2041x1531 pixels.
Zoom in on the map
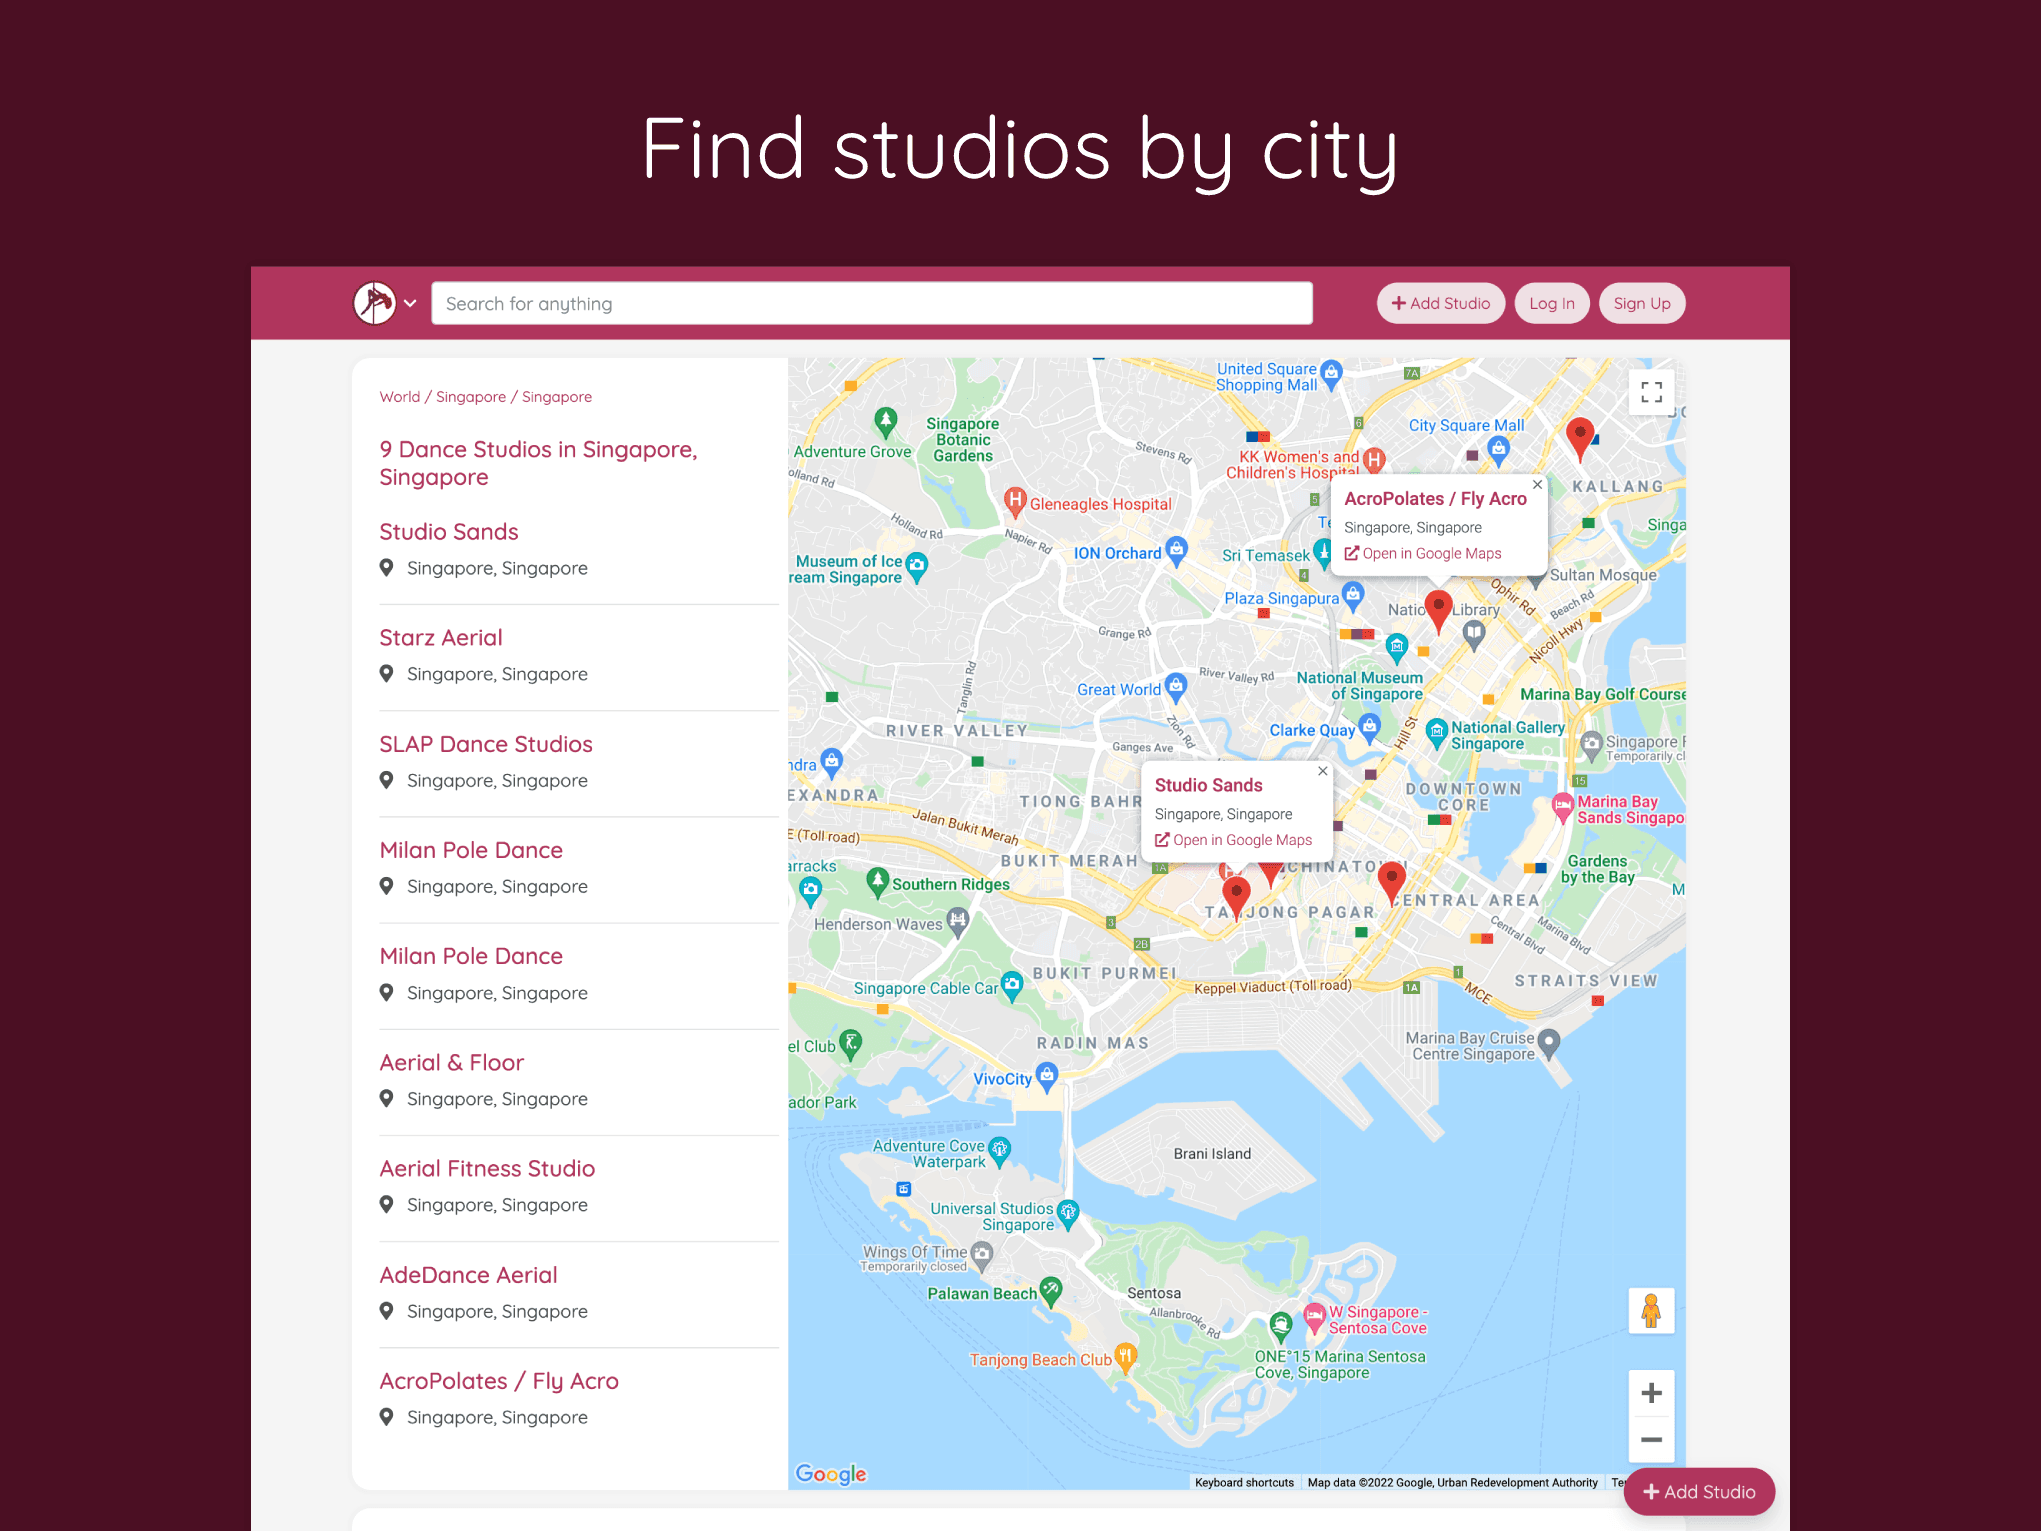pos(1651,1393)
